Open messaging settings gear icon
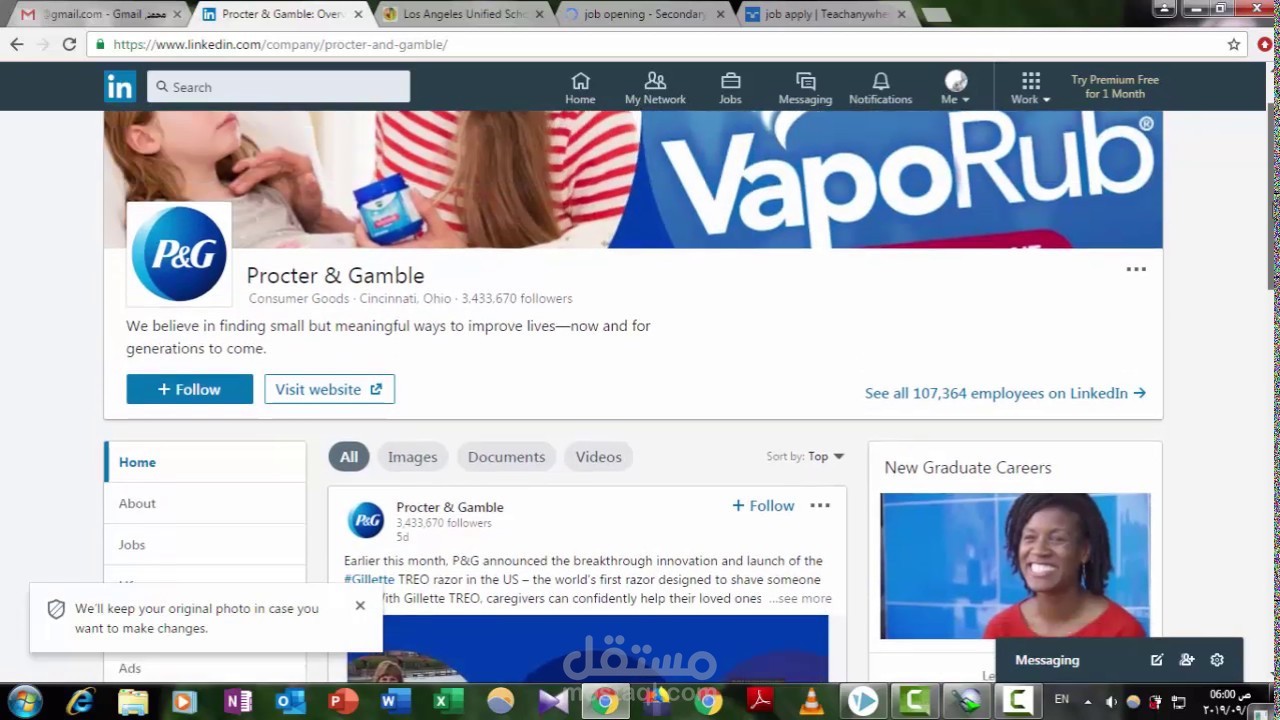1280x720 pixels. [1217, 660]
